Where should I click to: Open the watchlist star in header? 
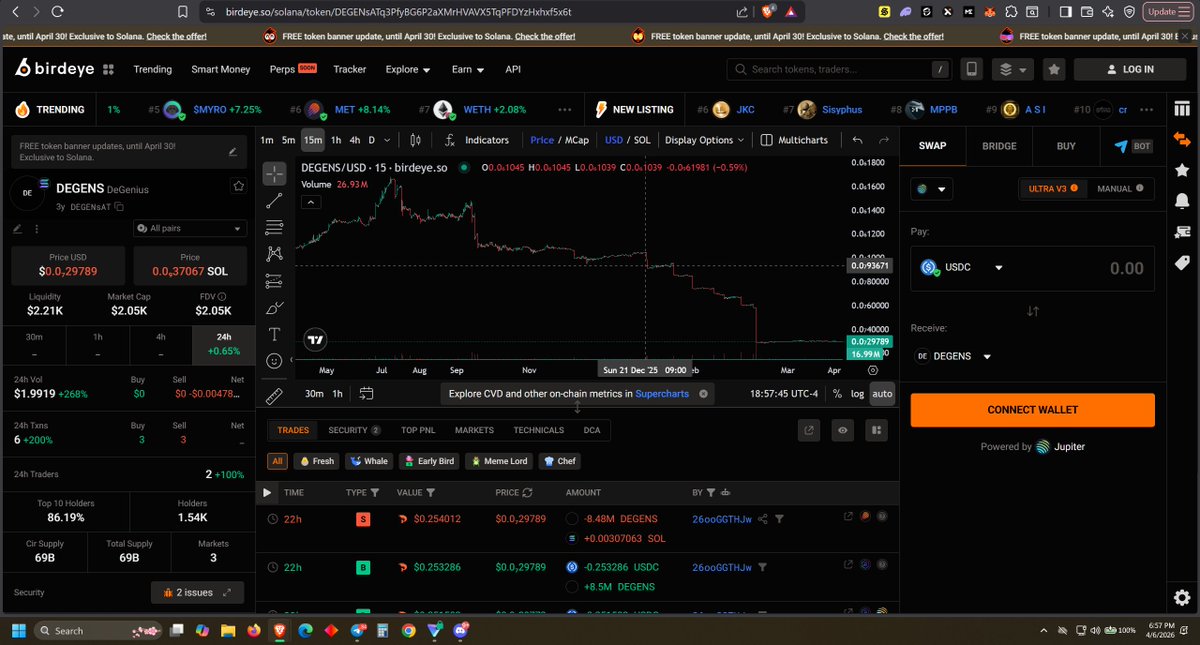[x=1053, y=69]
